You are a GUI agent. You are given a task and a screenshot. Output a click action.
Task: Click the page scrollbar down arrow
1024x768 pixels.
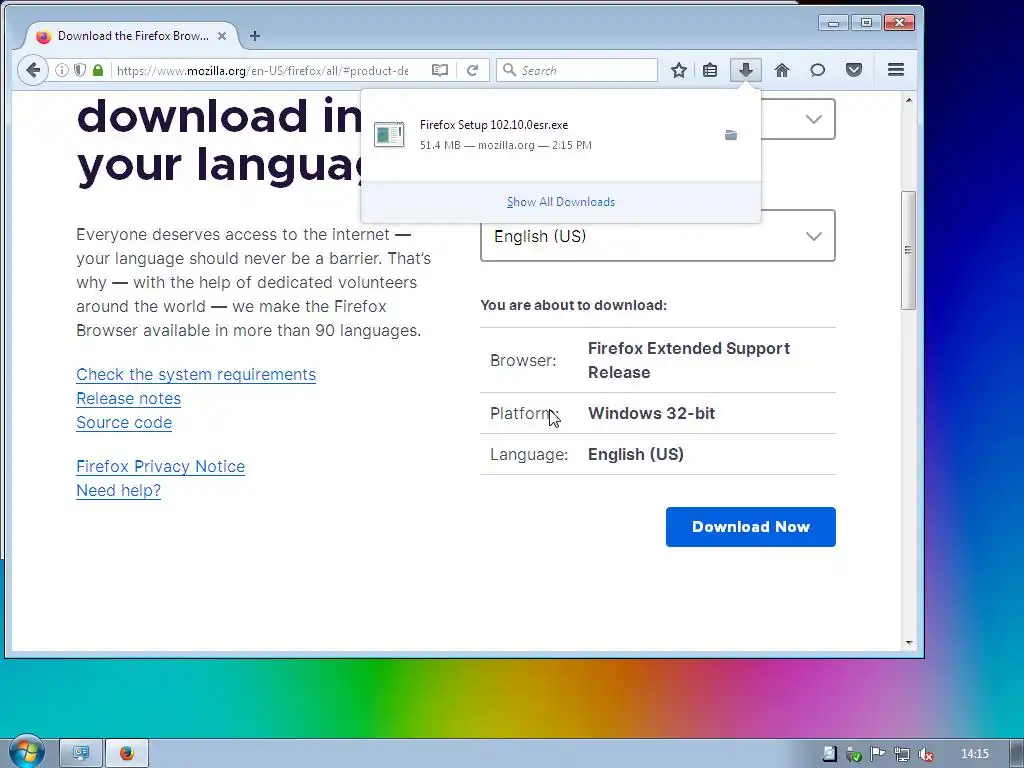click(908, 643)
